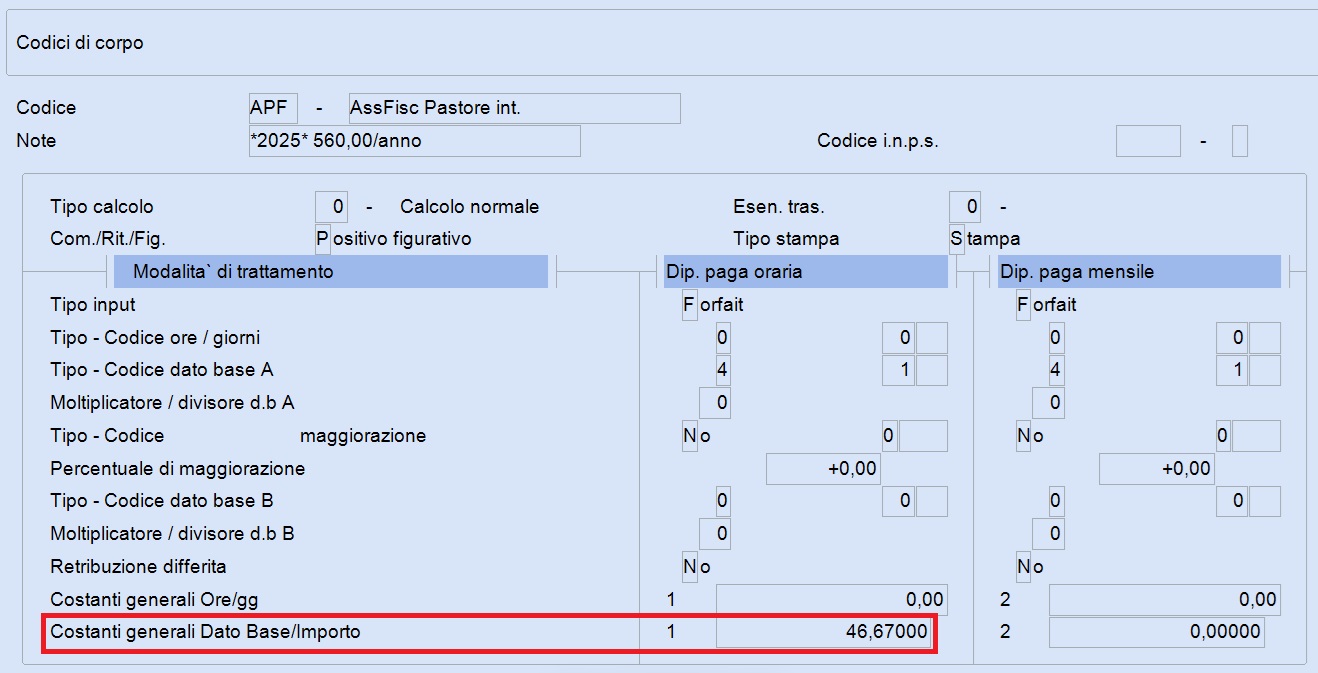Click the 'Tipo calcolo' label

pos(102,207)
